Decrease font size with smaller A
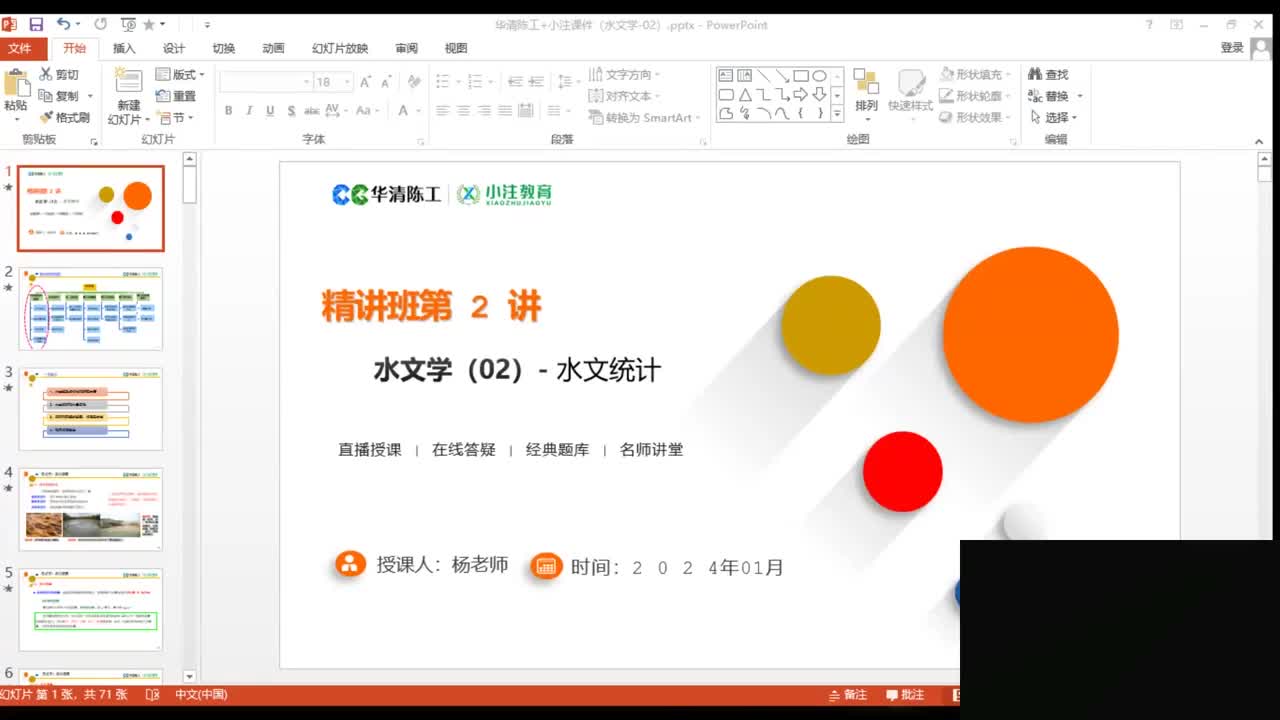The image size is (1280, 720). pyautogui.click(x=386, y=82)
